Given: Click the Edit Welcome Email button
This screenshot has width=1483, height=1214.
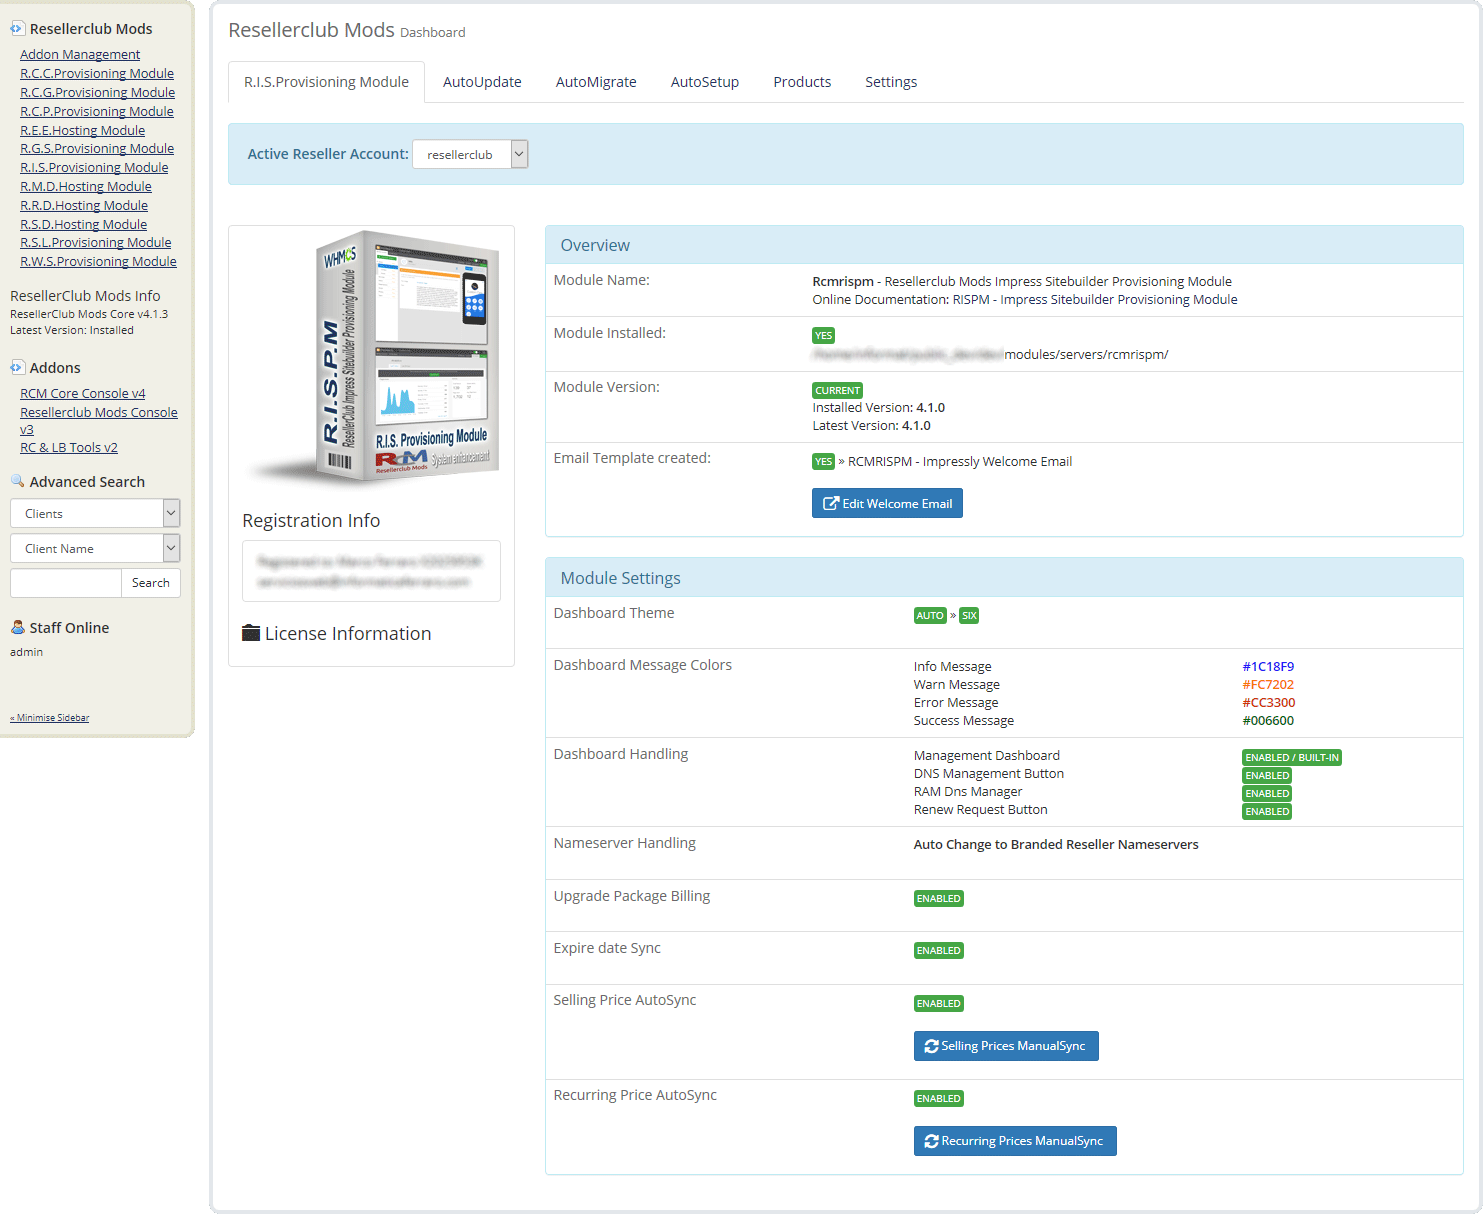Looking at the screenshot, I should point(887,503).
